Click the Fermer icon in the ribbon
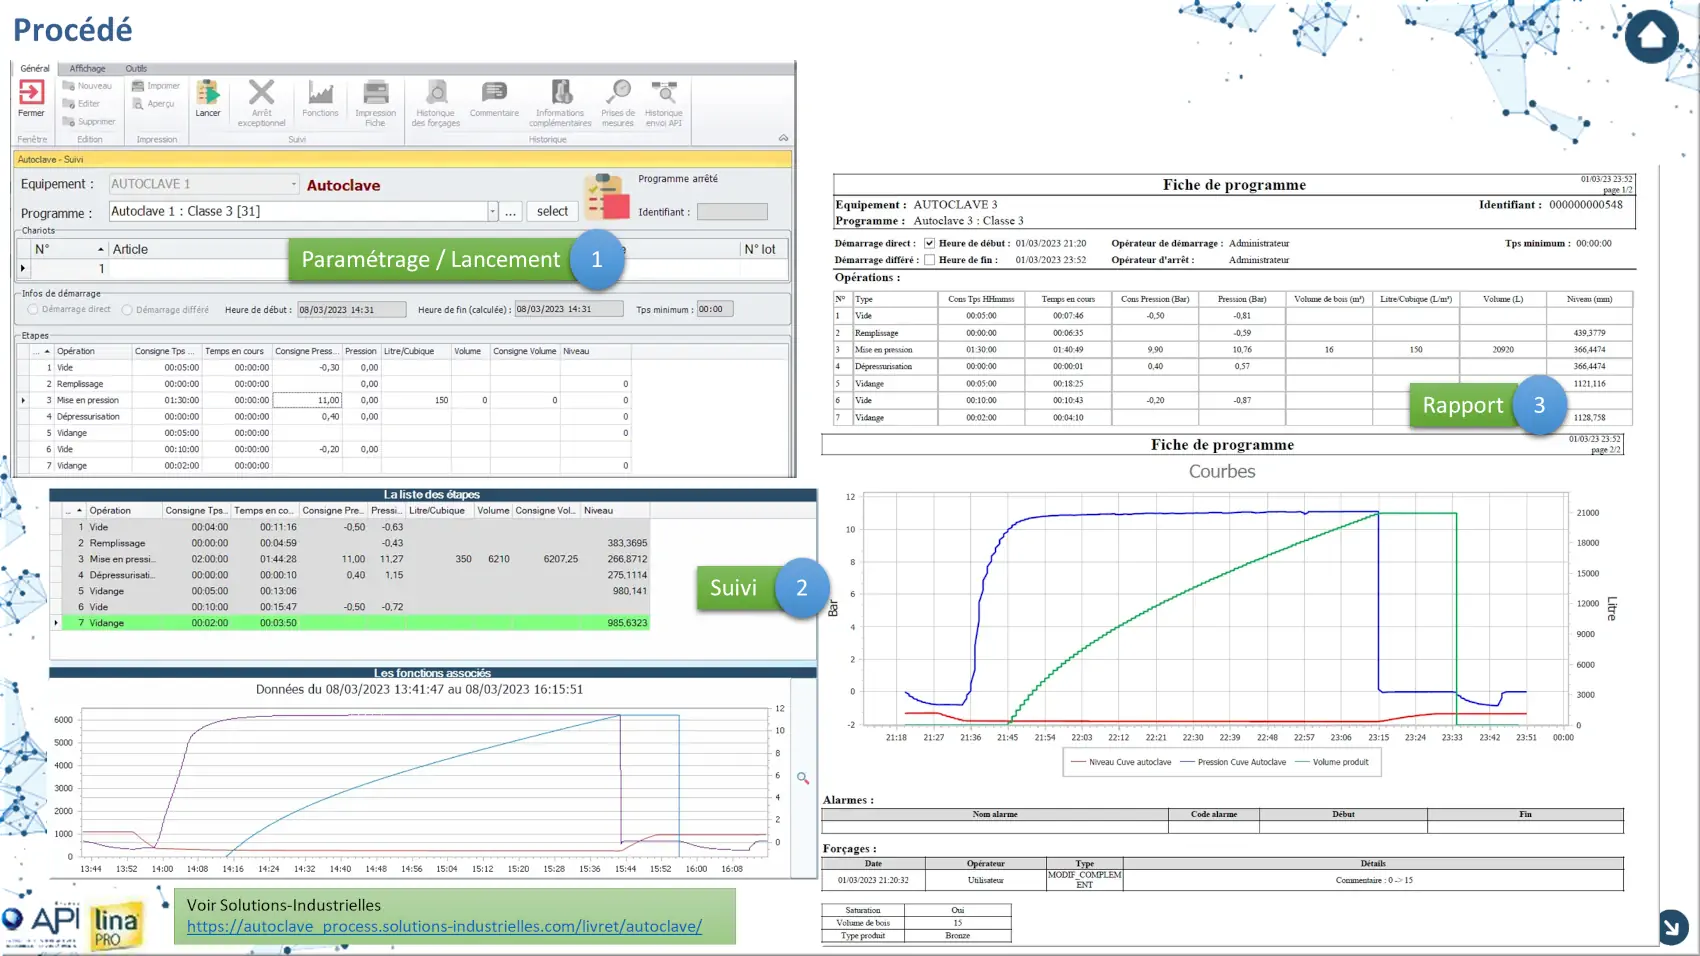This screenshot has height=956, width=1700. pos(31,94)
